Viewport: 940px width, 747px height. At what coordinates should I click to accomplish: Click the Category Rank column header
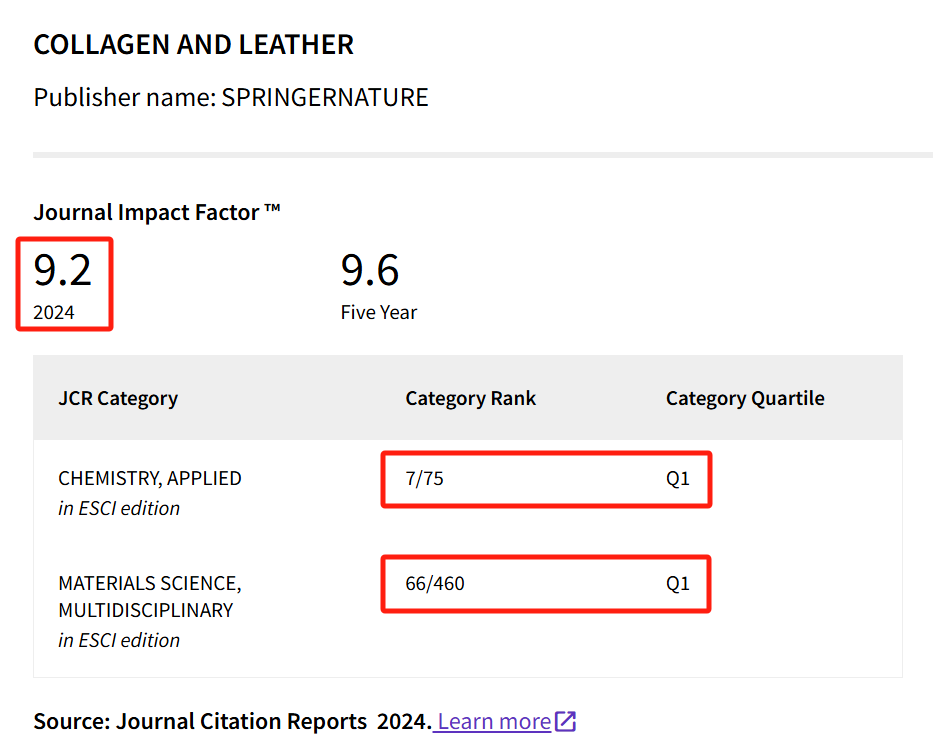[x=470, y=398]
